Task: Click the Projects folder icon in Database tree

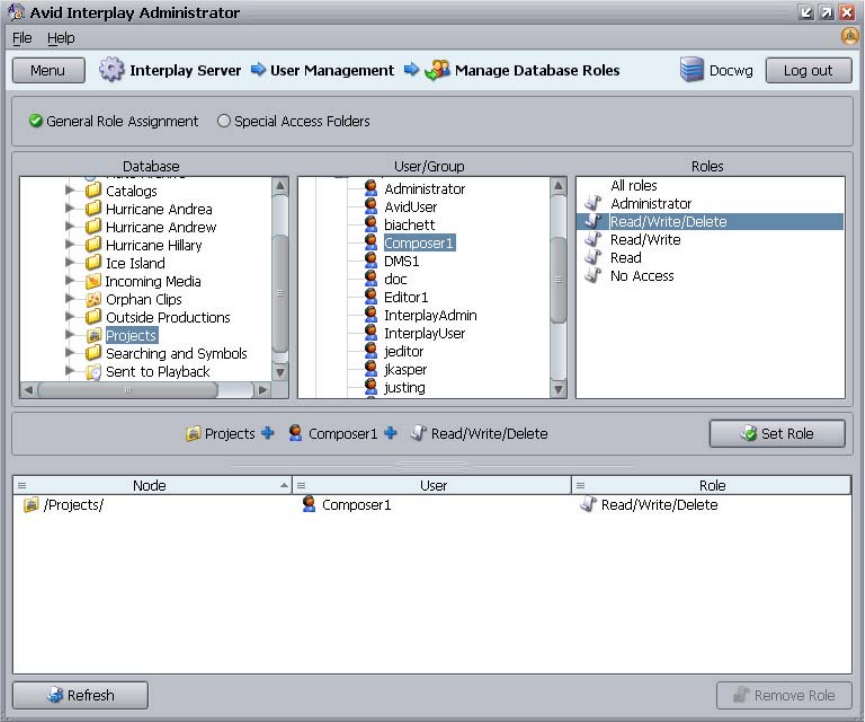Action: [x=94, y=335]
